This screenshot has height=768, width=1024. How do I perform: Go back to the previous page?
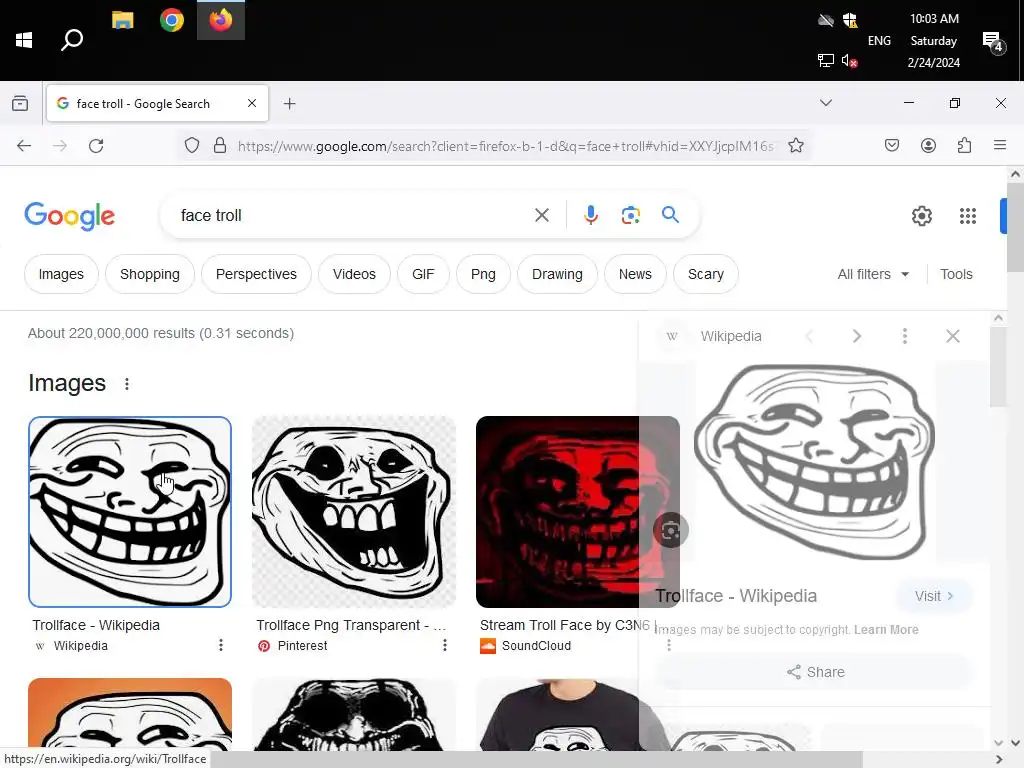(x=24, y=146)
